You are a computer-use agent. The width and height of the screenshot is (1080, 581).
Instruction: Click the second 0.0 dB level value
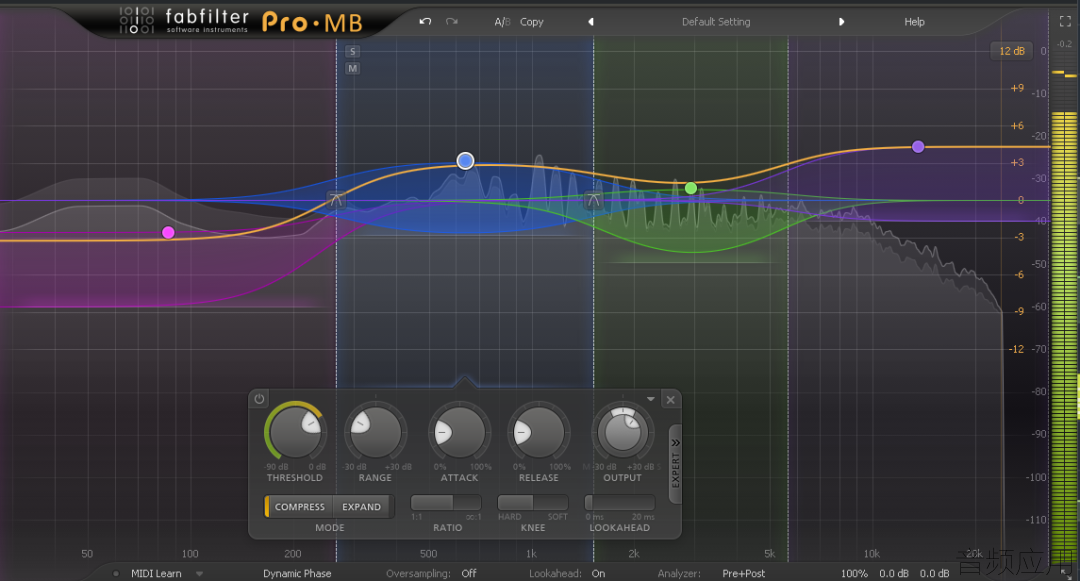[x=934, y=573]
